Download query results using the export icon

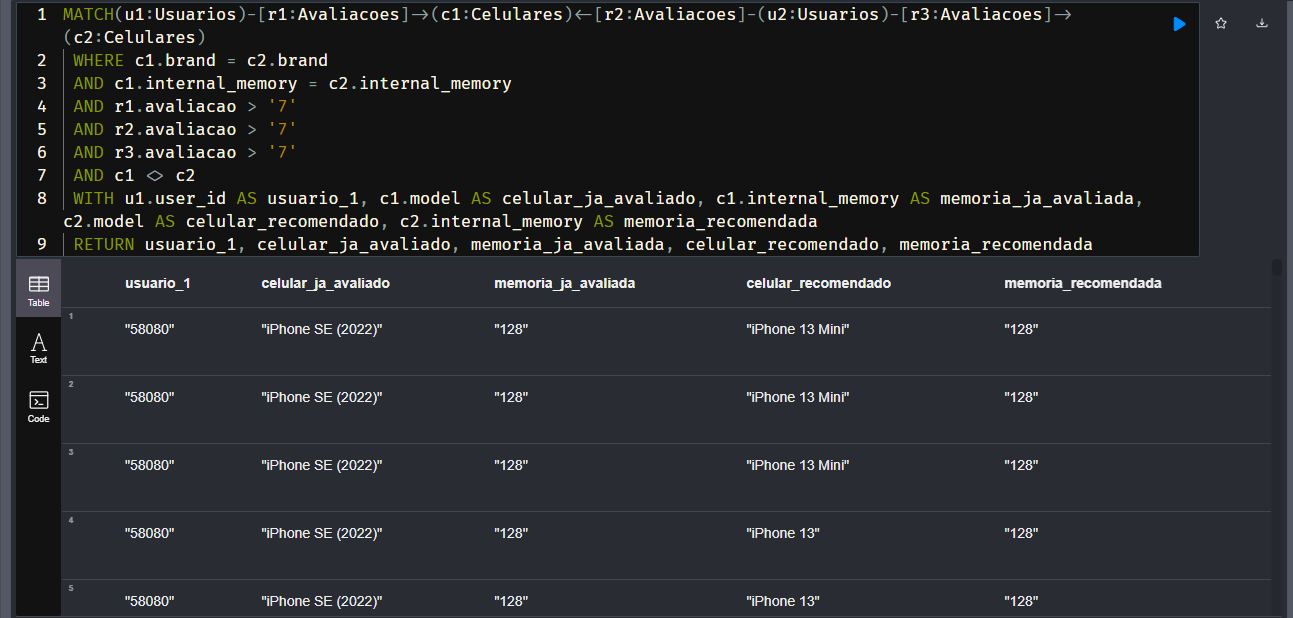tap(1262, 24)
